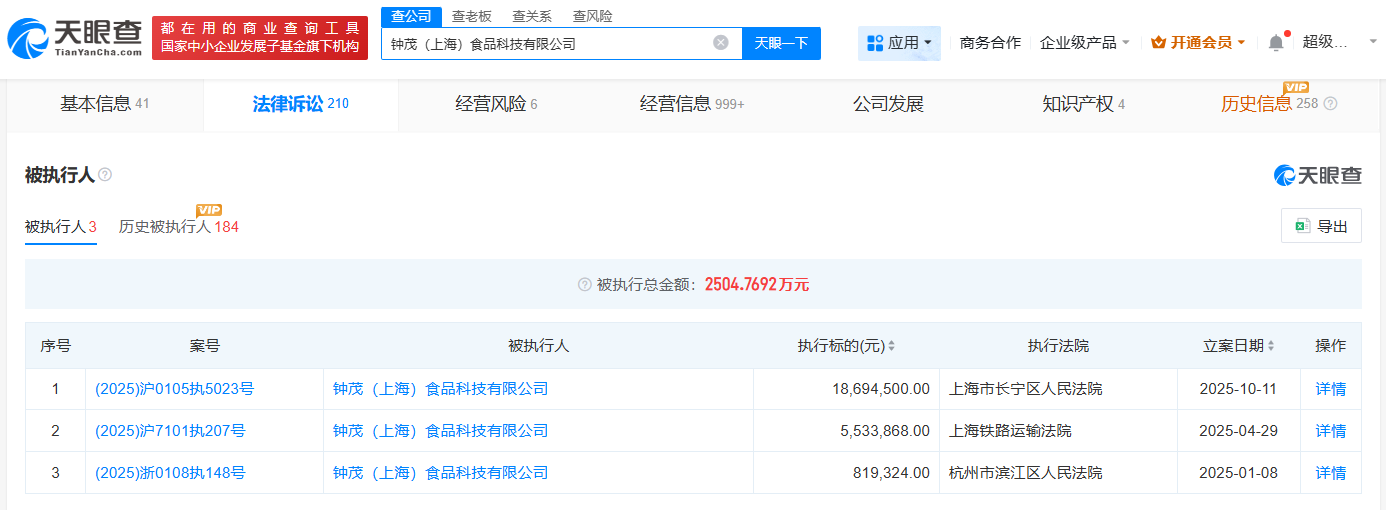Open 详情 for the 2025-04-29 case

1330,431
